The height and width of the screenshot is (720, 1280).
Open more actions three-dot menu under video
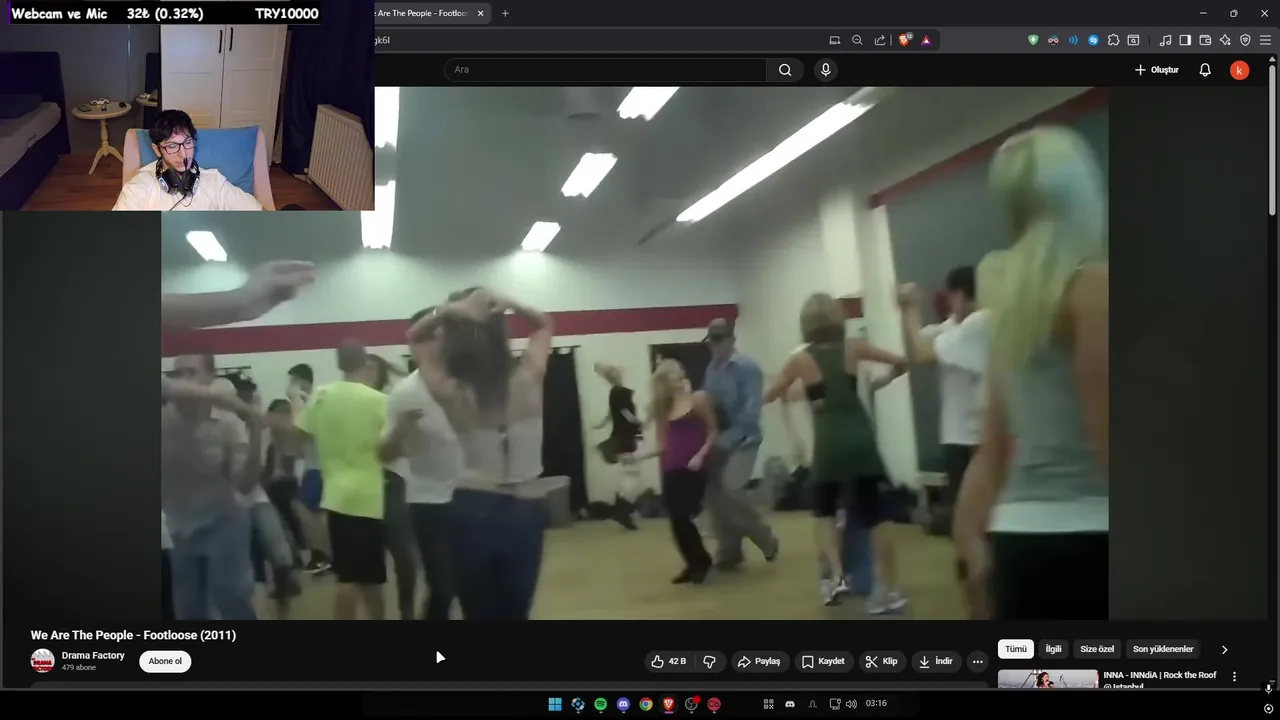(977, 661)
